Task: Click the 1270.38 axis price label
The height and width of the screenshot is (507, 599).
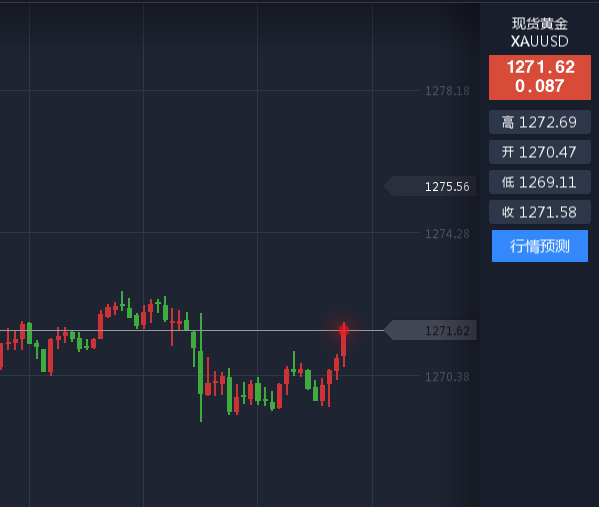Action: click(447, 377)
